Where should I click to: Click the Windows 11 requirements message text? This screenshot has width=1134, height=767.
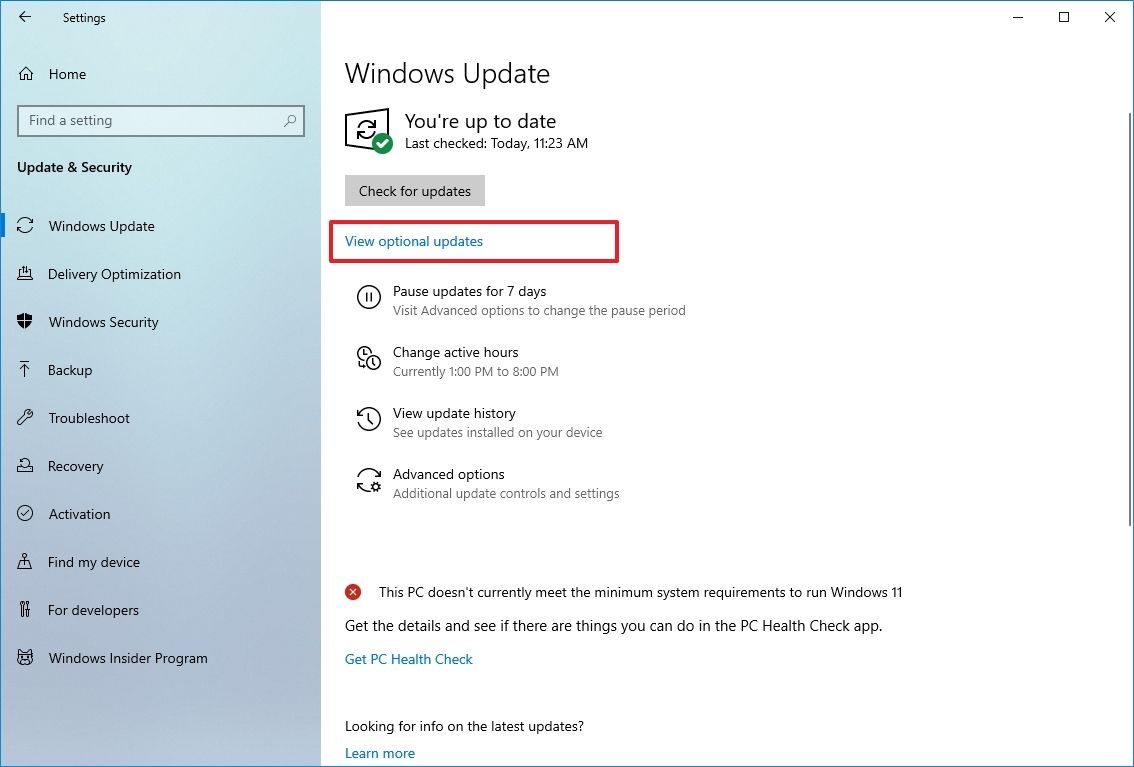pos(640,592)
